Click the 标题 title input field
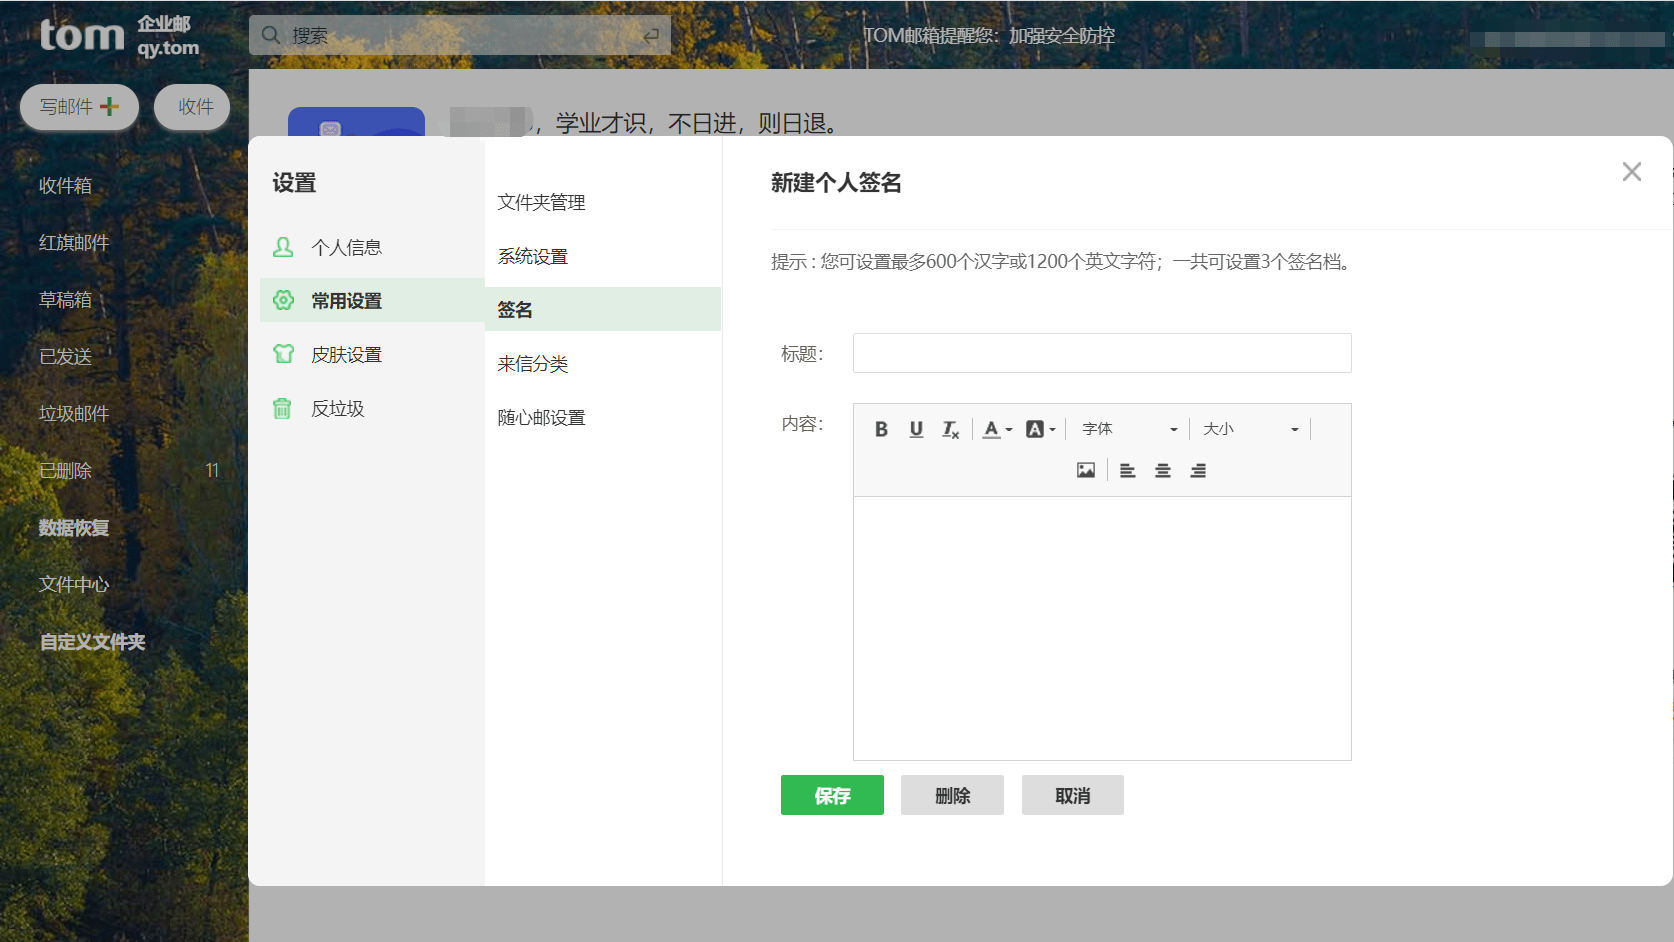Viewport: 1674px width, 942px height. [1100, 353]
